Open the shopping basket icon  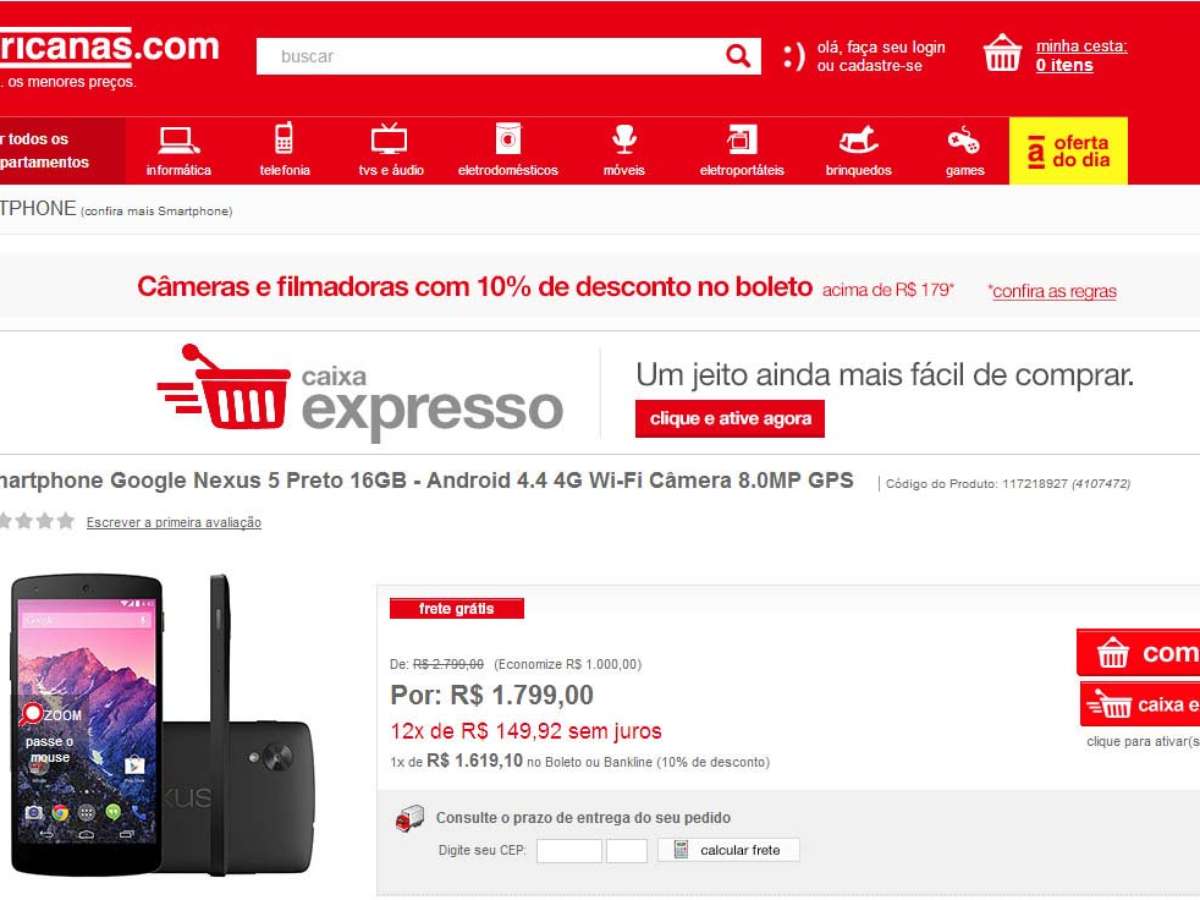tap(1003, 53)
